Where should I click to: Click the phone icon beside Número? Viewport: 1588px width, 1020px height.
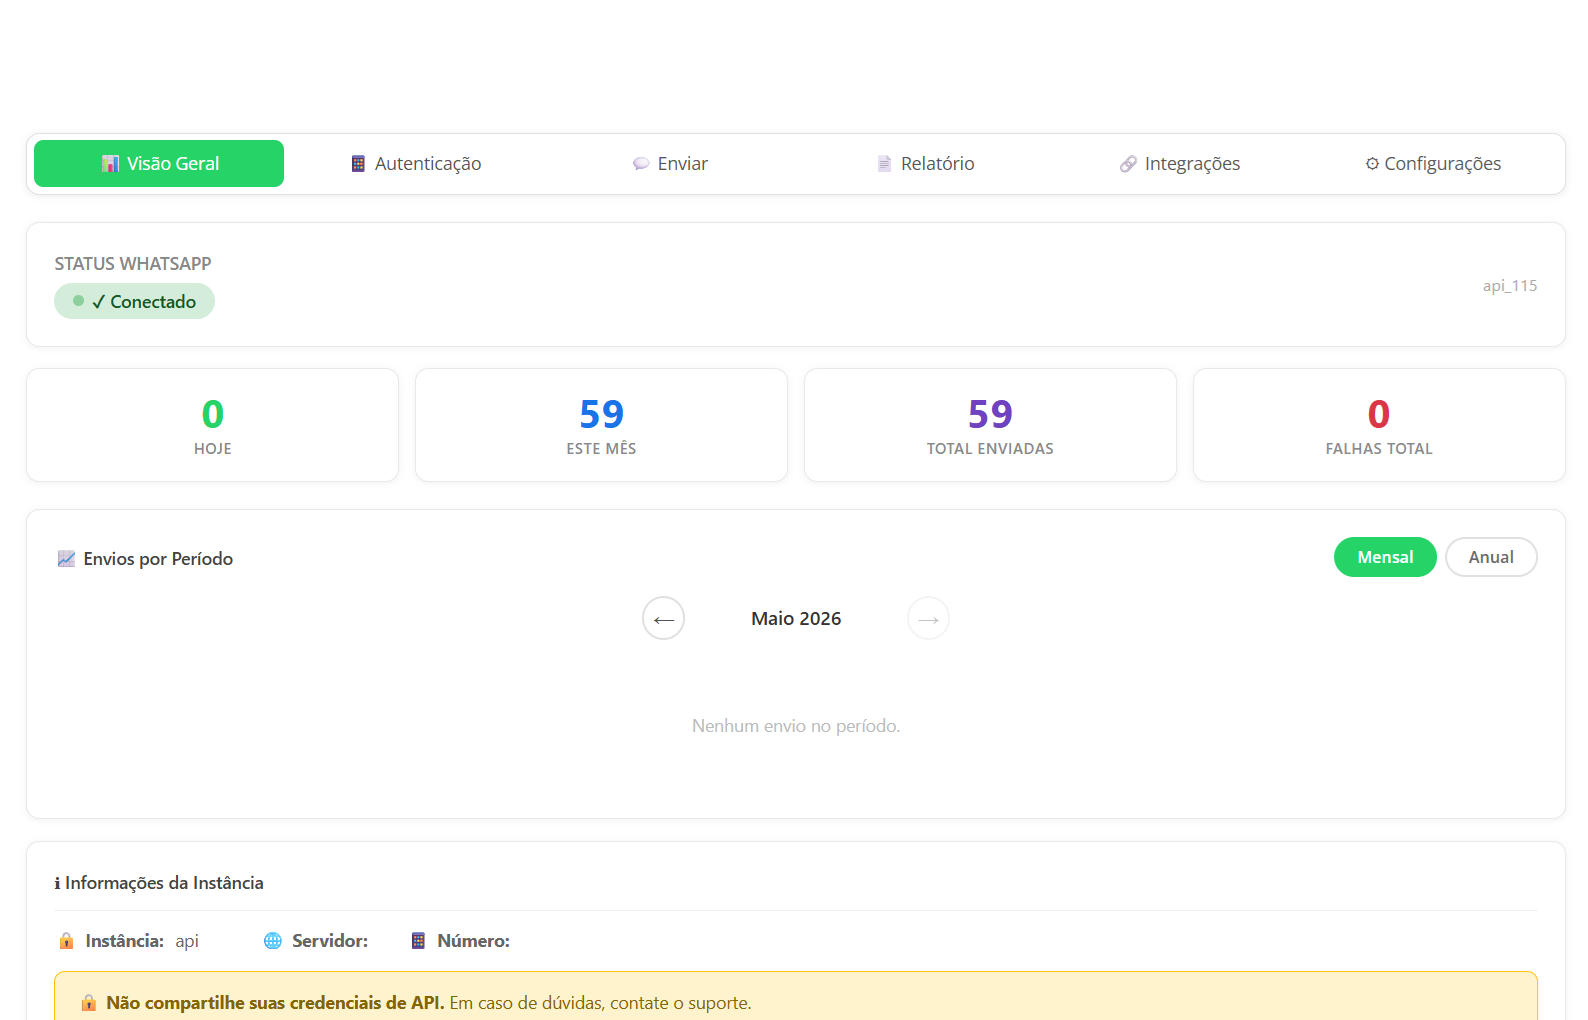418,941
